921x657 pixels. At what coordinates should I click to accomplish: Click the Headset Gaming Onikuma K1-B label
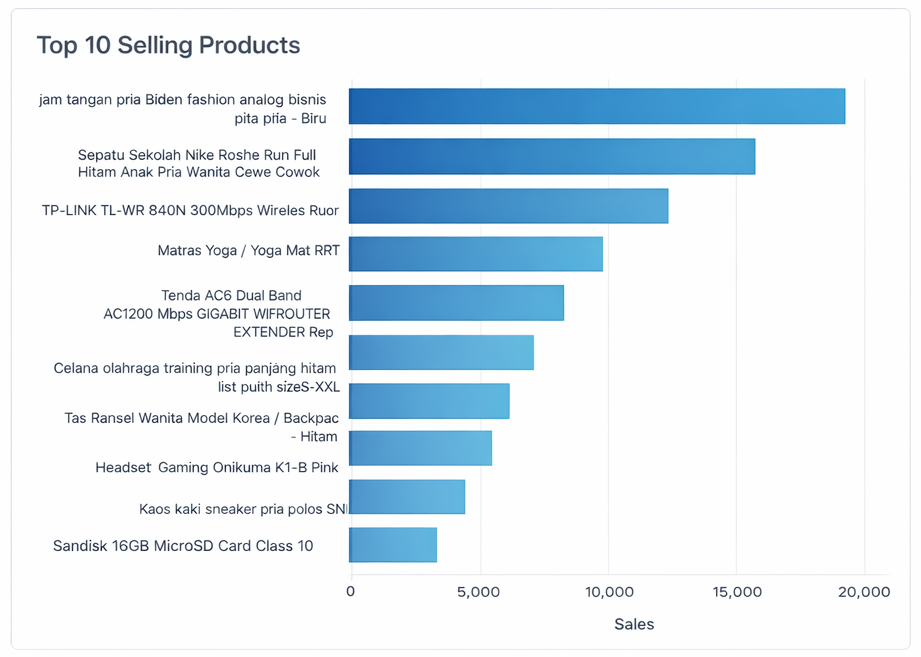[x=217, y=467]
